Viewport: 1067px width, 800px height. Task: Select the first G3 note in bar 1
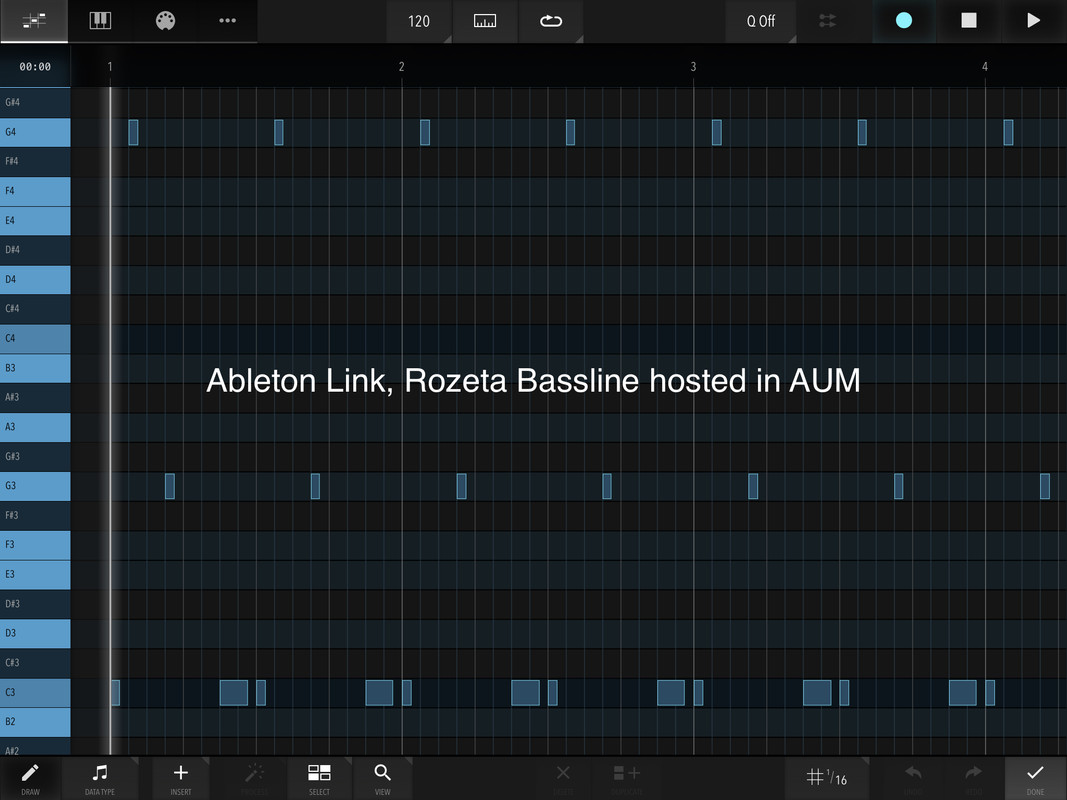(170, 486)
